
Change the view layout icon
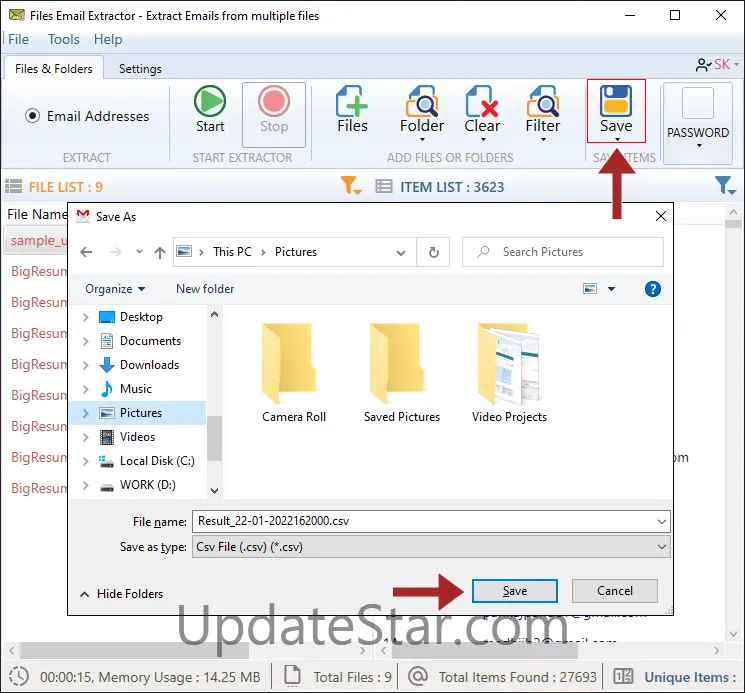pos(590,289)
